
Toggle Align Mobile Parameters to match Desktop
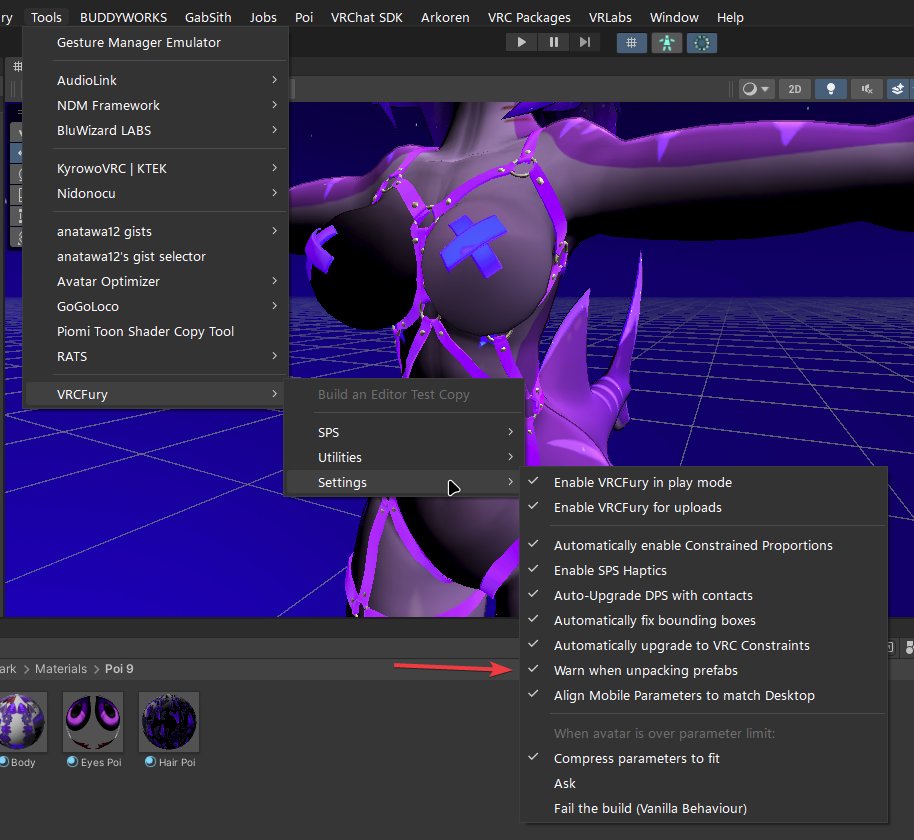(x=704, y=696)
